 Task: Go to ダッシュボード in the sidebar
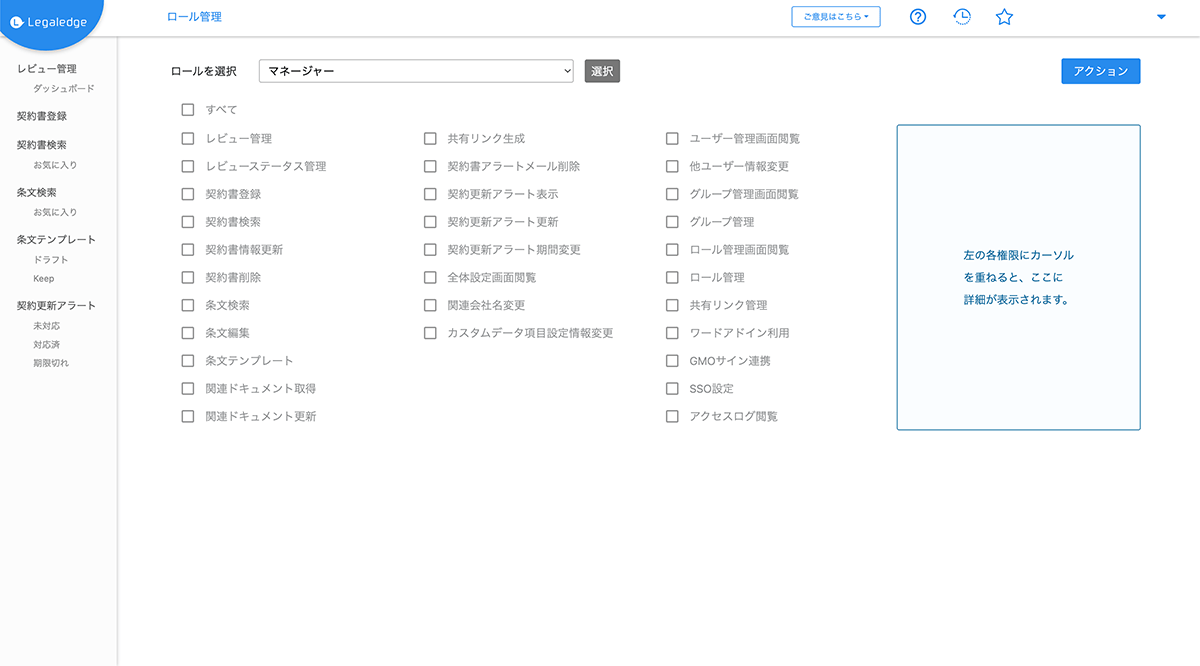click(64, 89)
